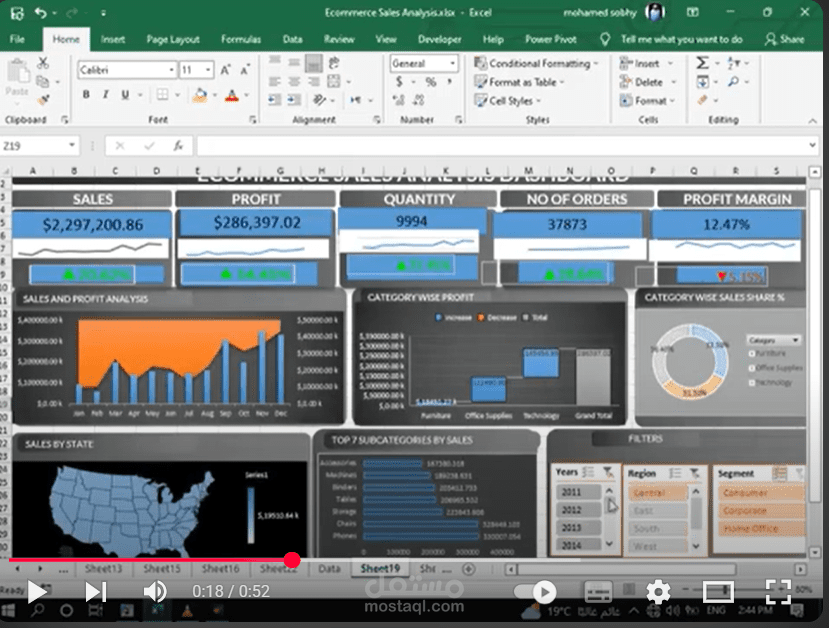829x628 pixels.
Task: Click the Accounting dollar format icon
Action: pos(399,81)
